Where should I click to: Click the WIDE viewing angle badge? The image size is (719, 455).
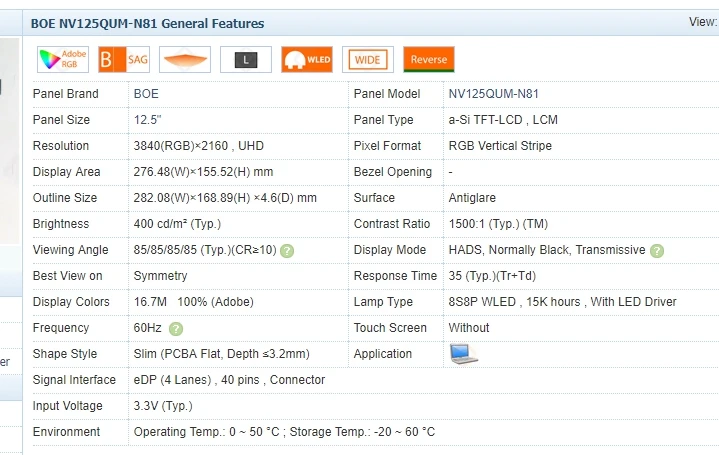tap(367, 59)
